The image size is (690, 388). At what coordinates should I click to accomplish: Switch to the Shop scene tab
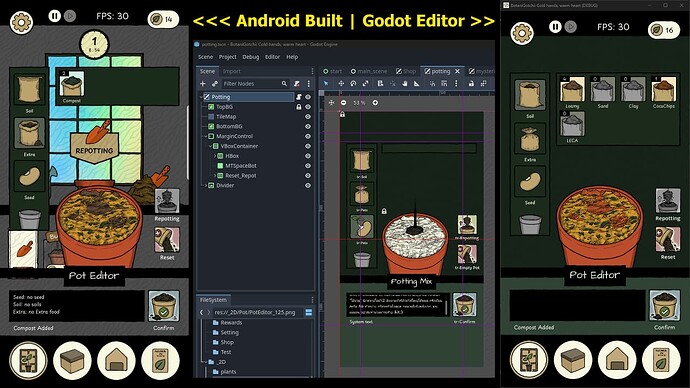(x=406, y=71)
